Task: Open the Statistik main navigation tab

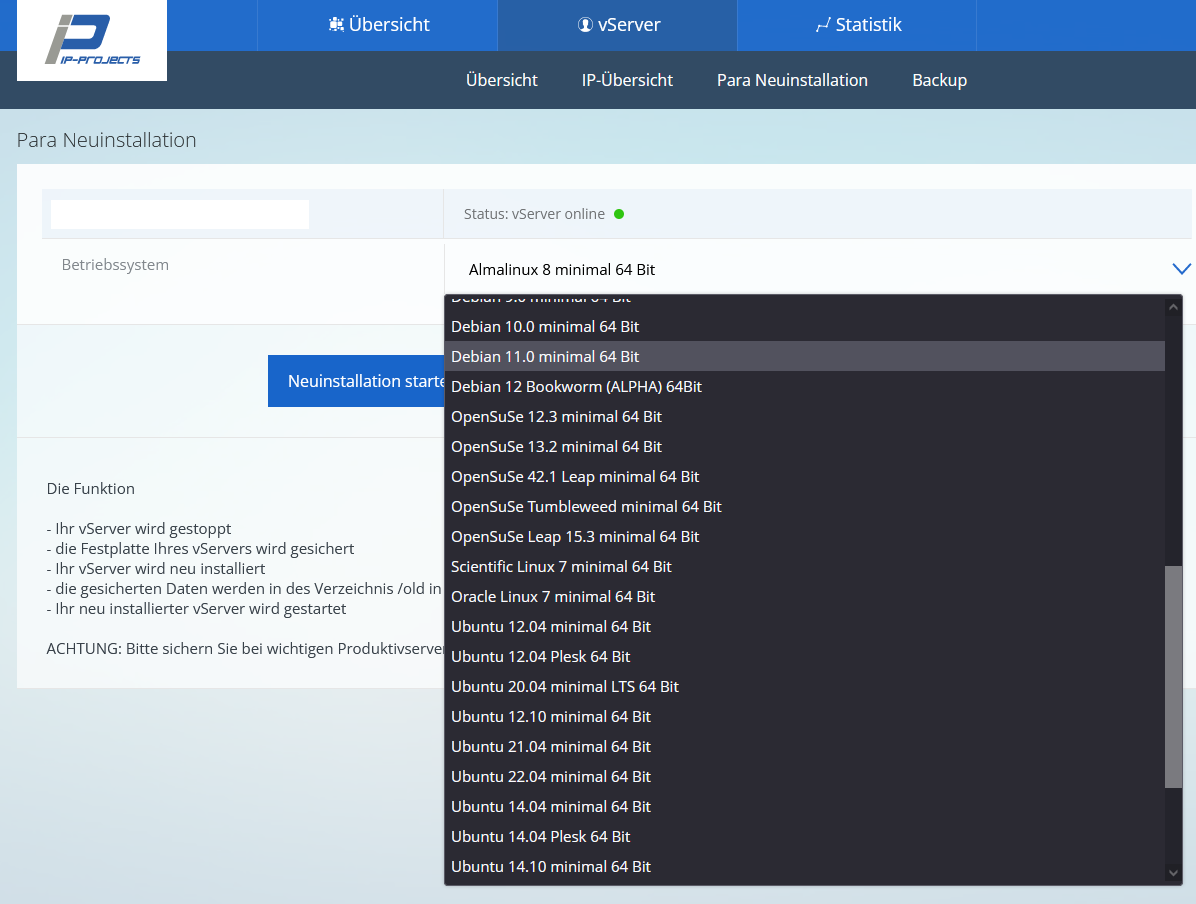Action: point(857,25)
